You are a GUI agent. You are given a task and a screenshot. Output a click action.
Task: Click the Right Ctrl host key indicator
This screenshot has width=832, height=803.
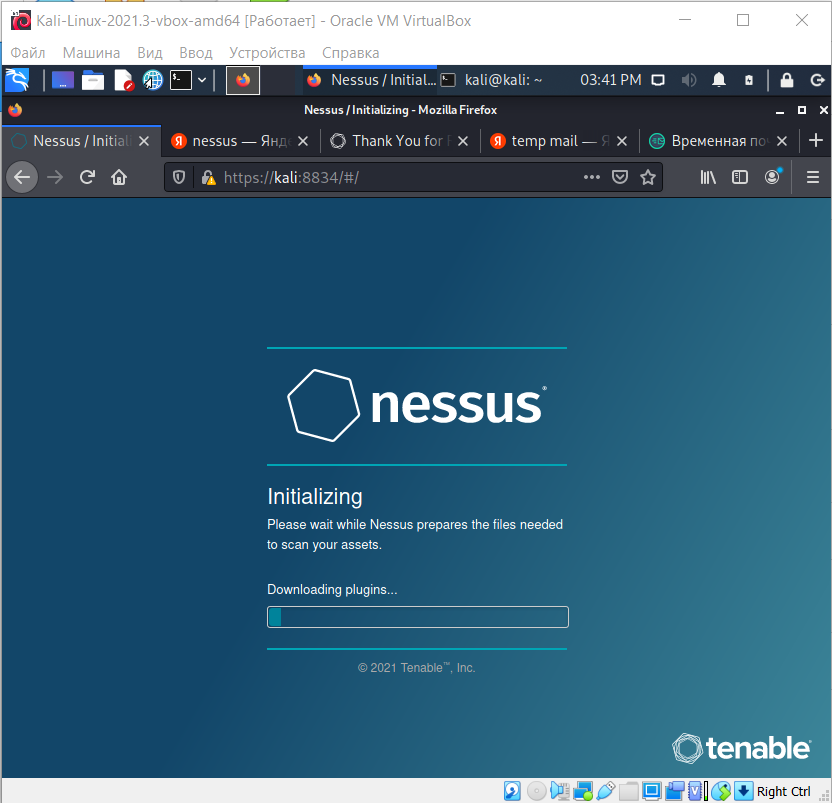click(783, 791)
